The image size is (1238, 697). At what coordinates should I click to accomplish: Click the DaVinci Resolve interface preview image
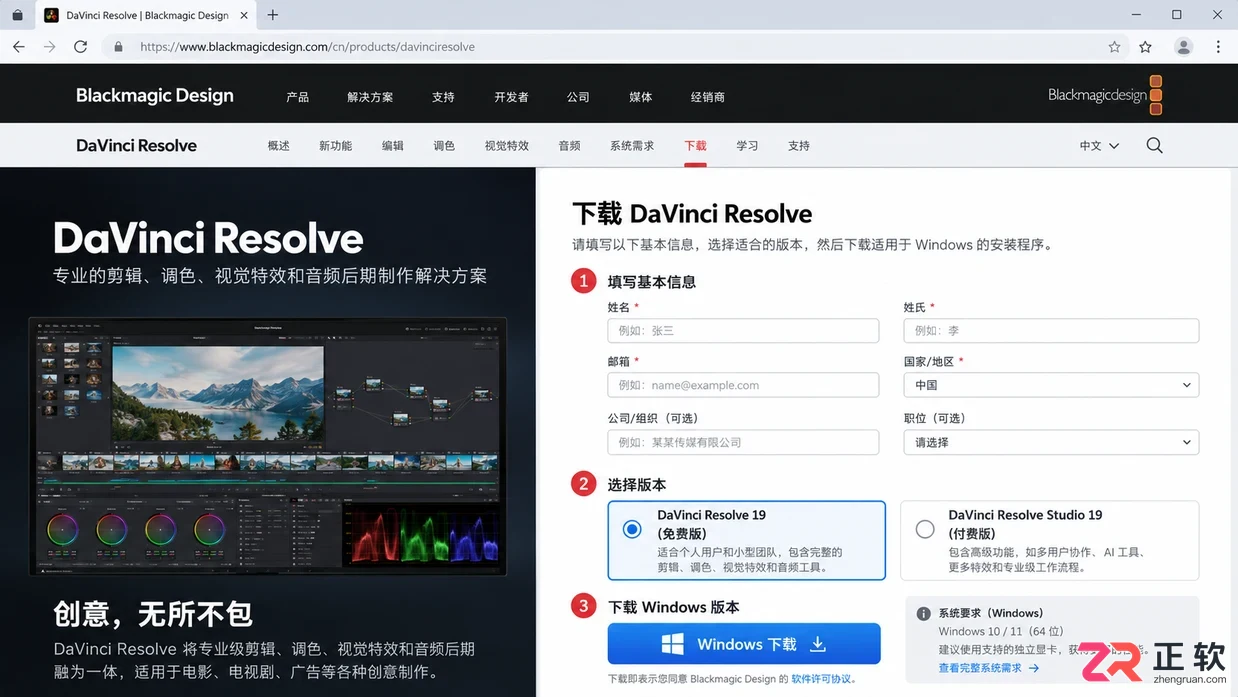[268, 447]
